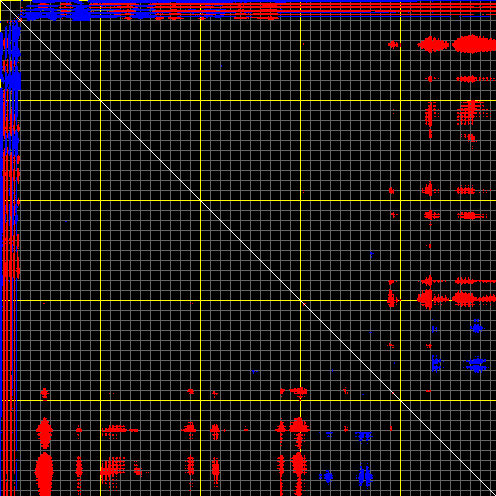Select the tiny red dot on the white diagonal line

[x=303, y=303]
